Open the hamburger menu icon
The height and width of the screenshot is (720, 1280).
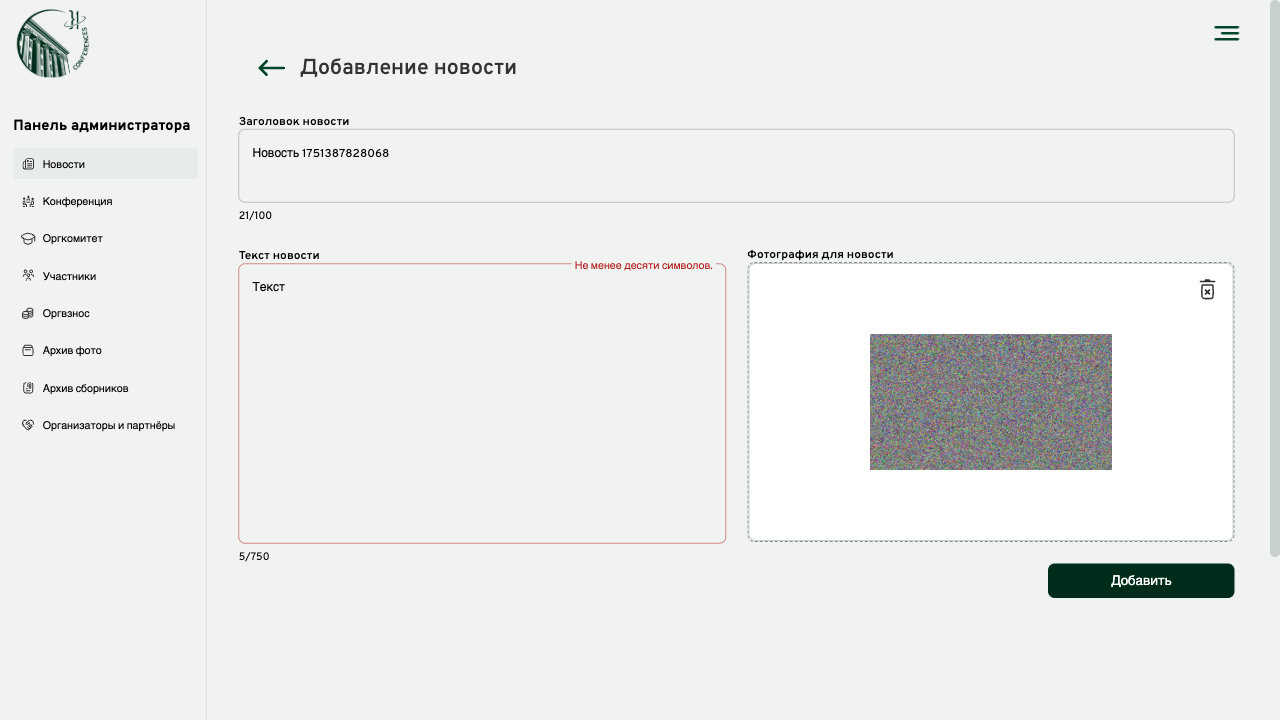tap(1226, 34)
